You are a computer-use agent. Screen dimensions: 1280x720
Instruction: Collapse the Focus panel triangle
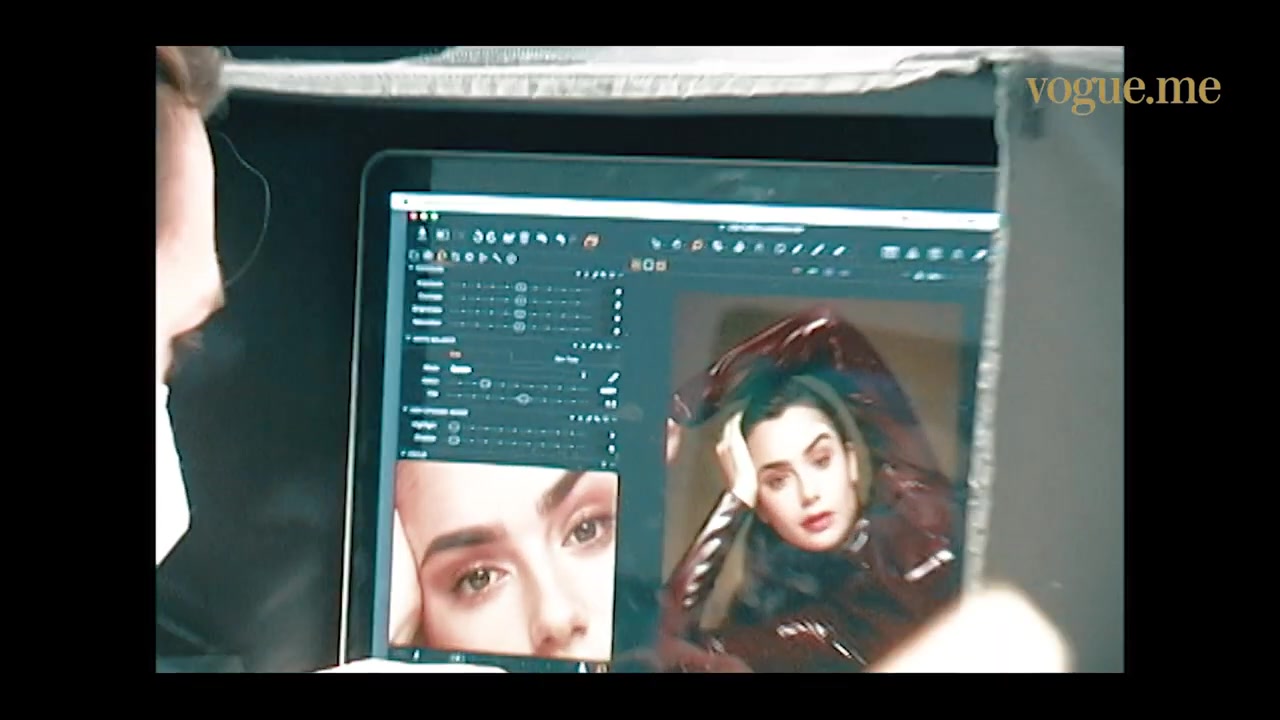click(x=403, y=453)
